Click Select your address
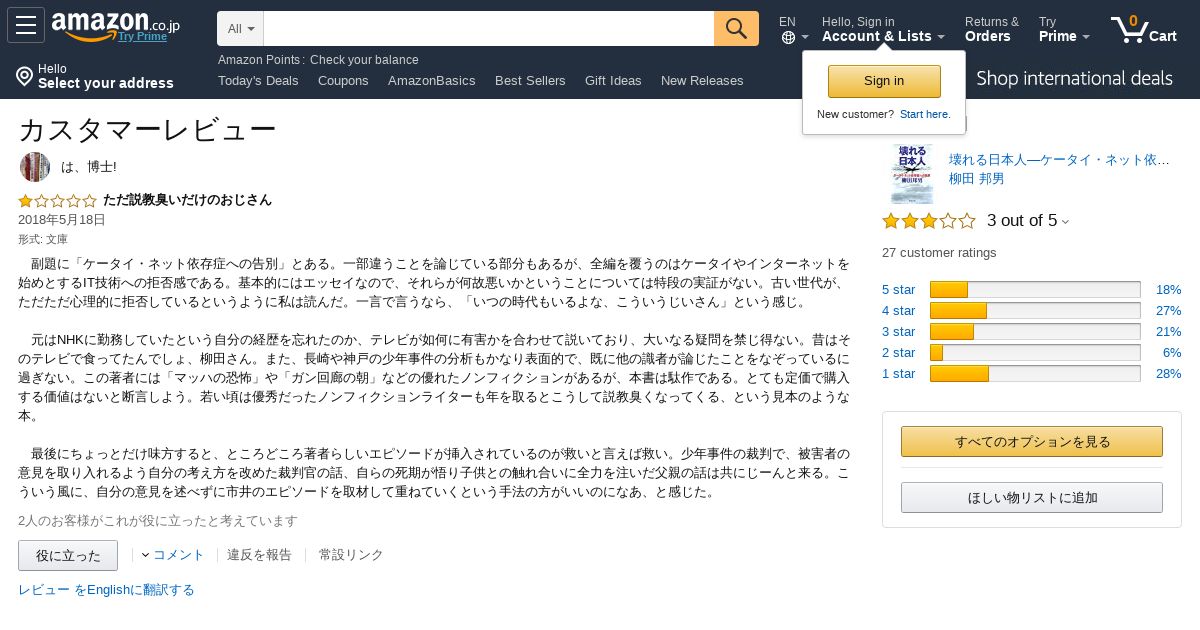 coord(106,84)
